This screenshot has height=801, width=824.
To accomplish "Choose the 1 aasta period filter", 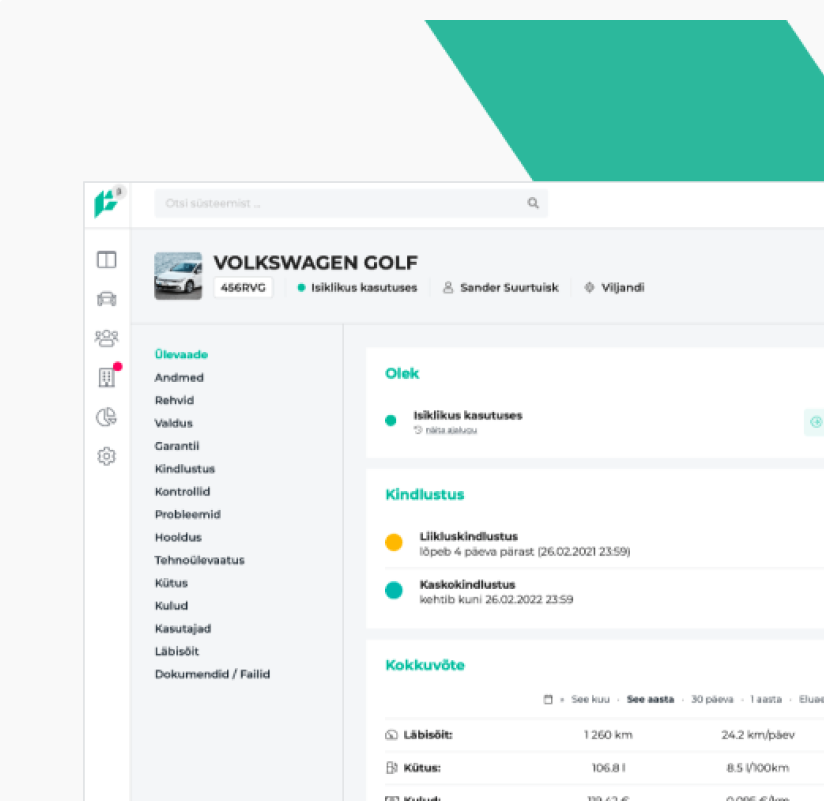I will click(x=766, y=700).
